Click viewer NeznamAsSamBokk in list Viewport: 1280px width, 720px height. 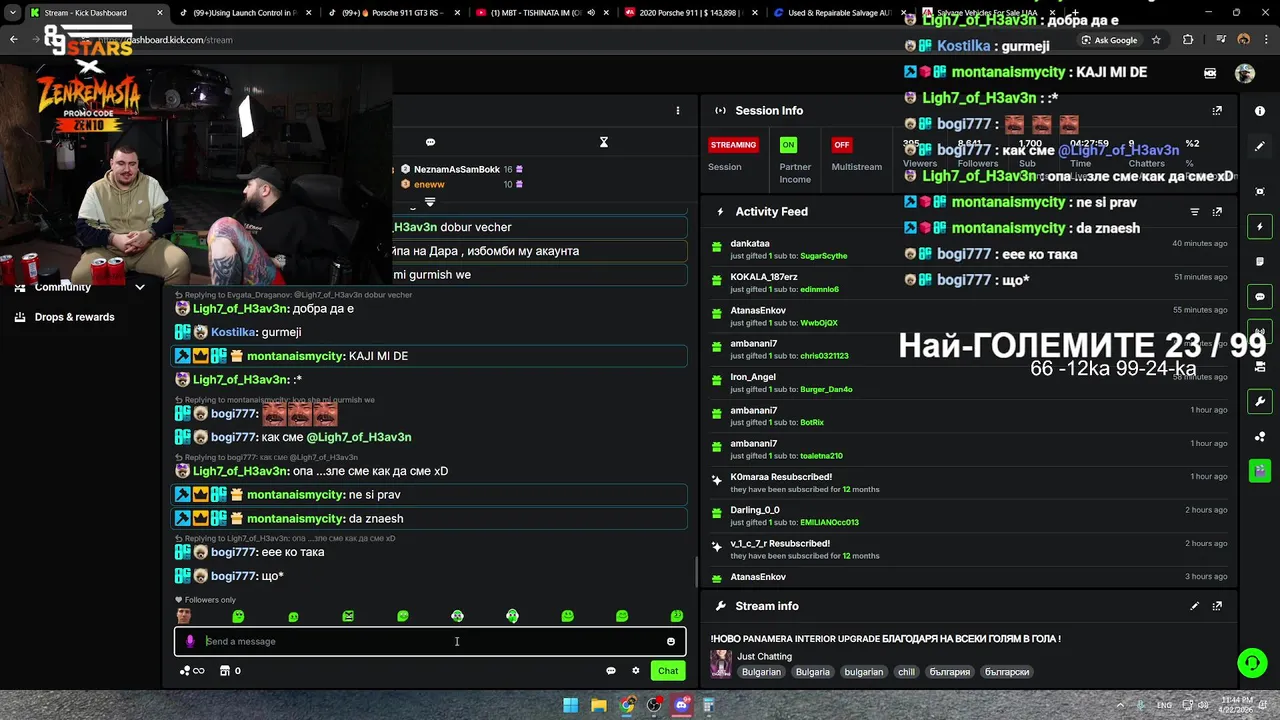[x=457, y=170]
